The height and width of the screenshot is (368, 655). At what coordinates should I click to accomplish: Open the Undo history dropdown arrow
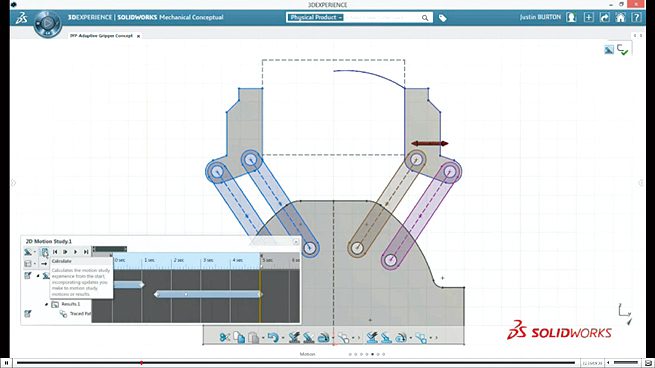click(x=283, y=338)
